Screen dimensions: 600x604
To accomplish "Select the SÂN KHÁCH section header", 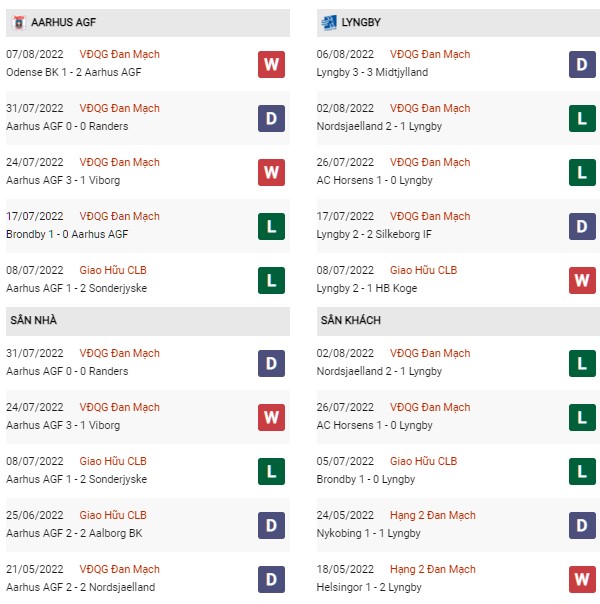I will [x=352, y=320].
